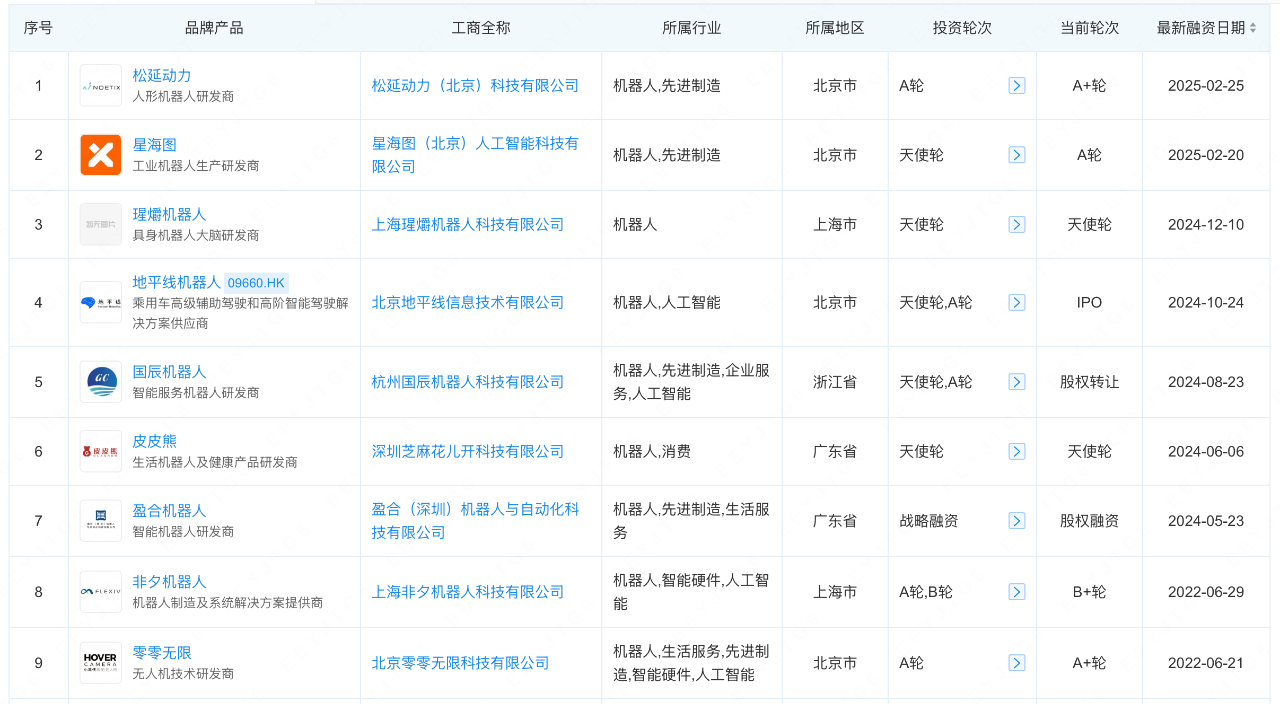
Task: Click 机器人,消费 industry cell
Action: pos(652,451)
